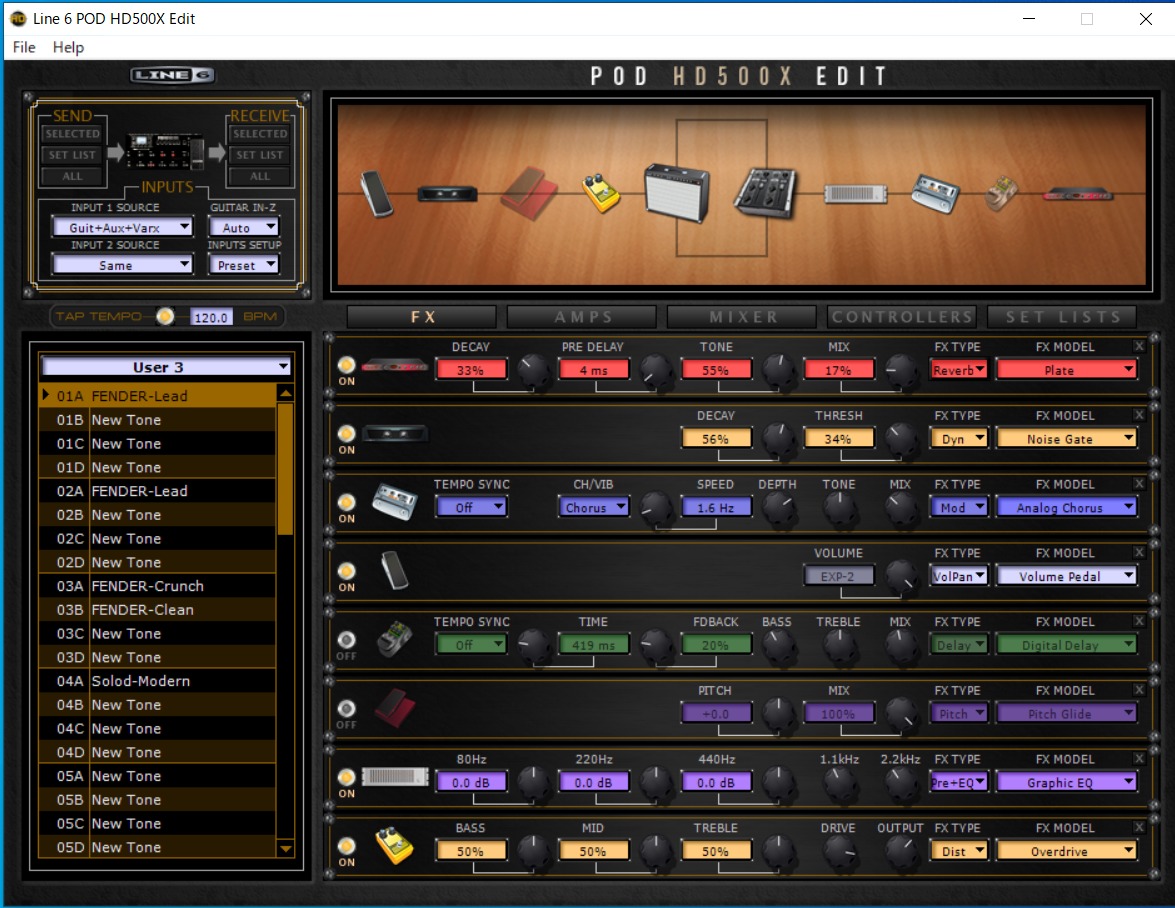Open the Guitar In-Z dropdown

(243, 227)
